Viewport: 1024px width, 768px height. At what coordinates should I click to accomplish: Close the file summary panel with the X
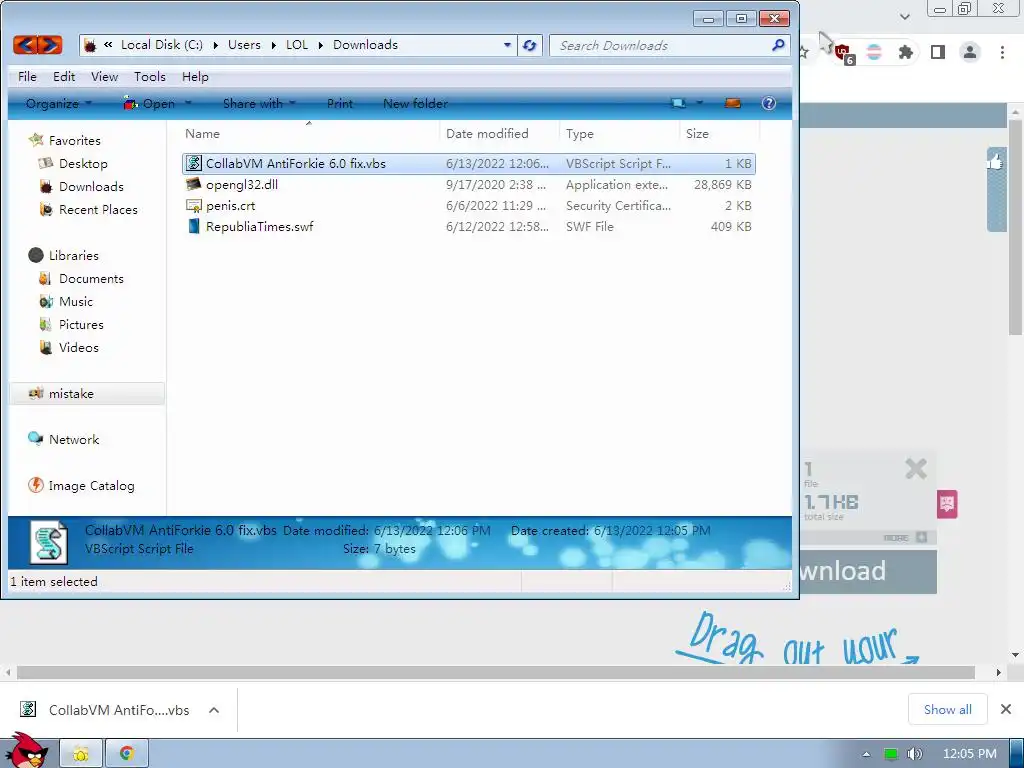[916, 468]
